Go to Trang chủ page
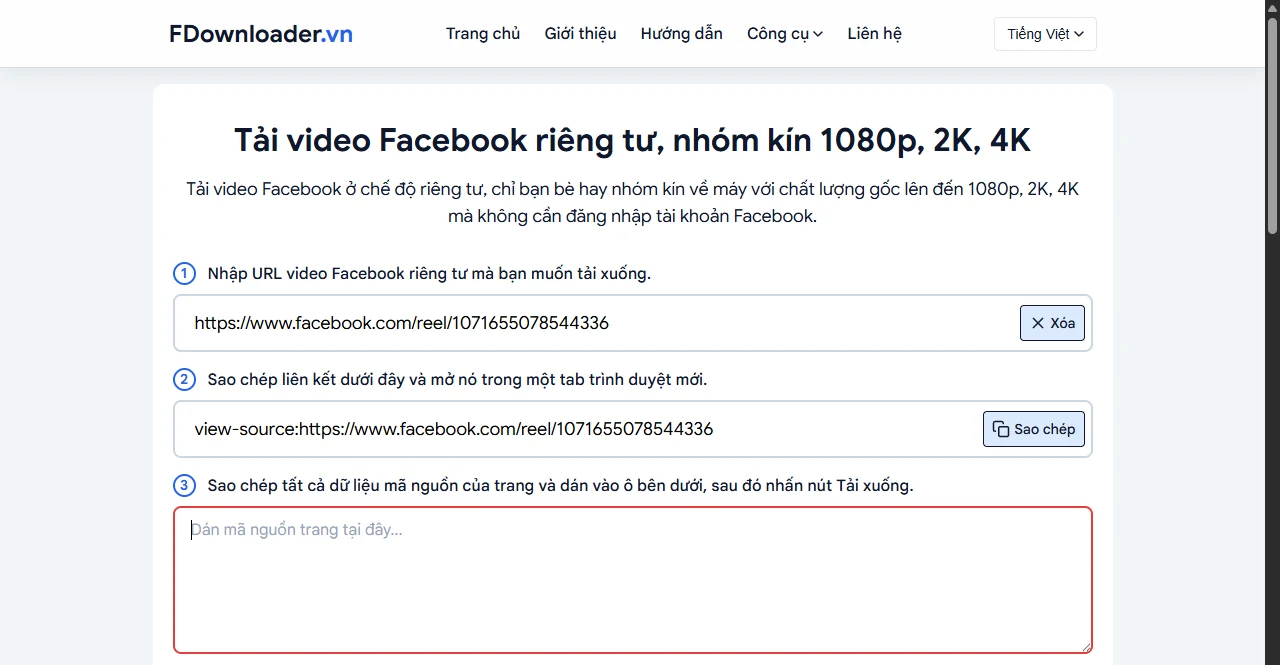This screenshot has height=665, width=1280. point(483,34)
